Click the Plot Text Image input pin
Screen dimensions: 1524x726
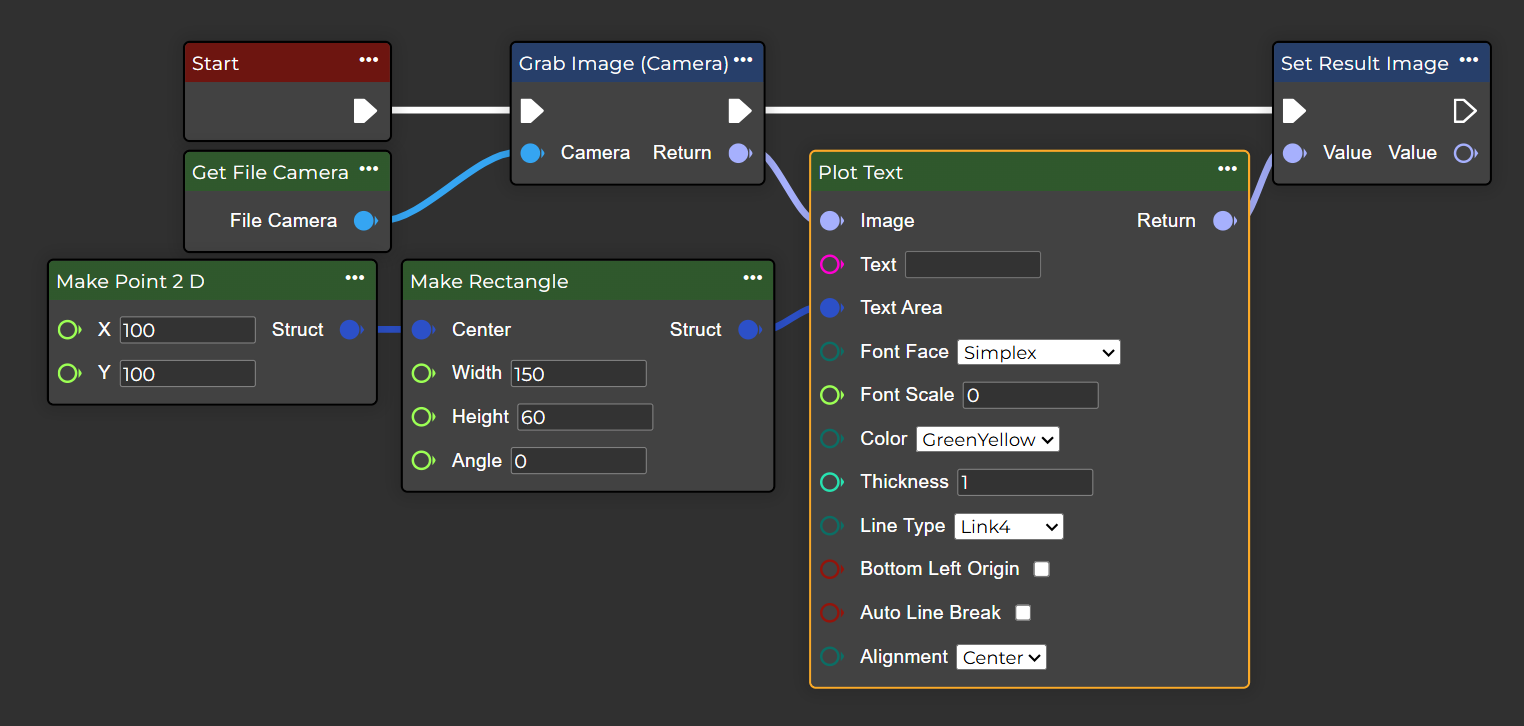pos(830,221)
